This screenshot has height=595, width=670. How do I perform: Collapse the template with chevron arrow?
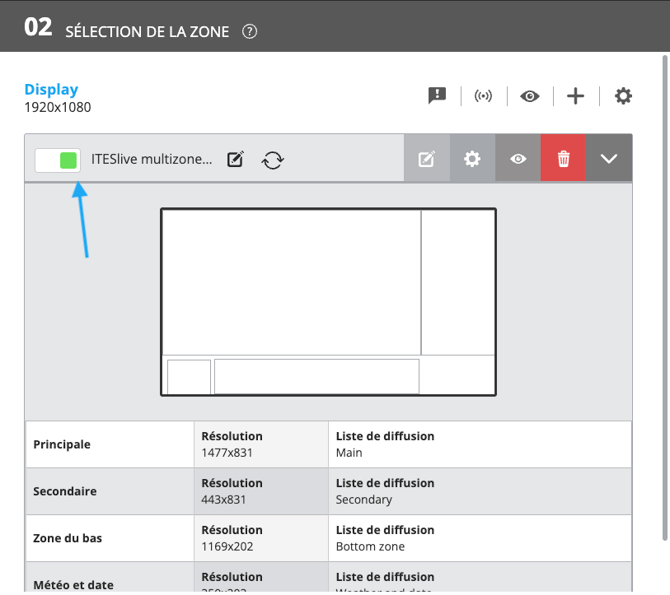click(x=609, y=158)
